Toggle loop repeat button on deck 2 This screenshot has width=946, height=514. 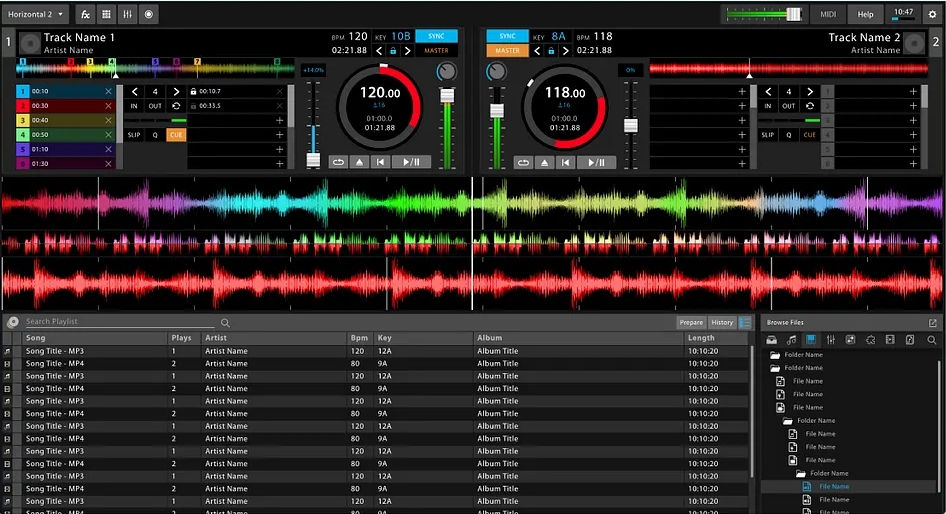523,162
